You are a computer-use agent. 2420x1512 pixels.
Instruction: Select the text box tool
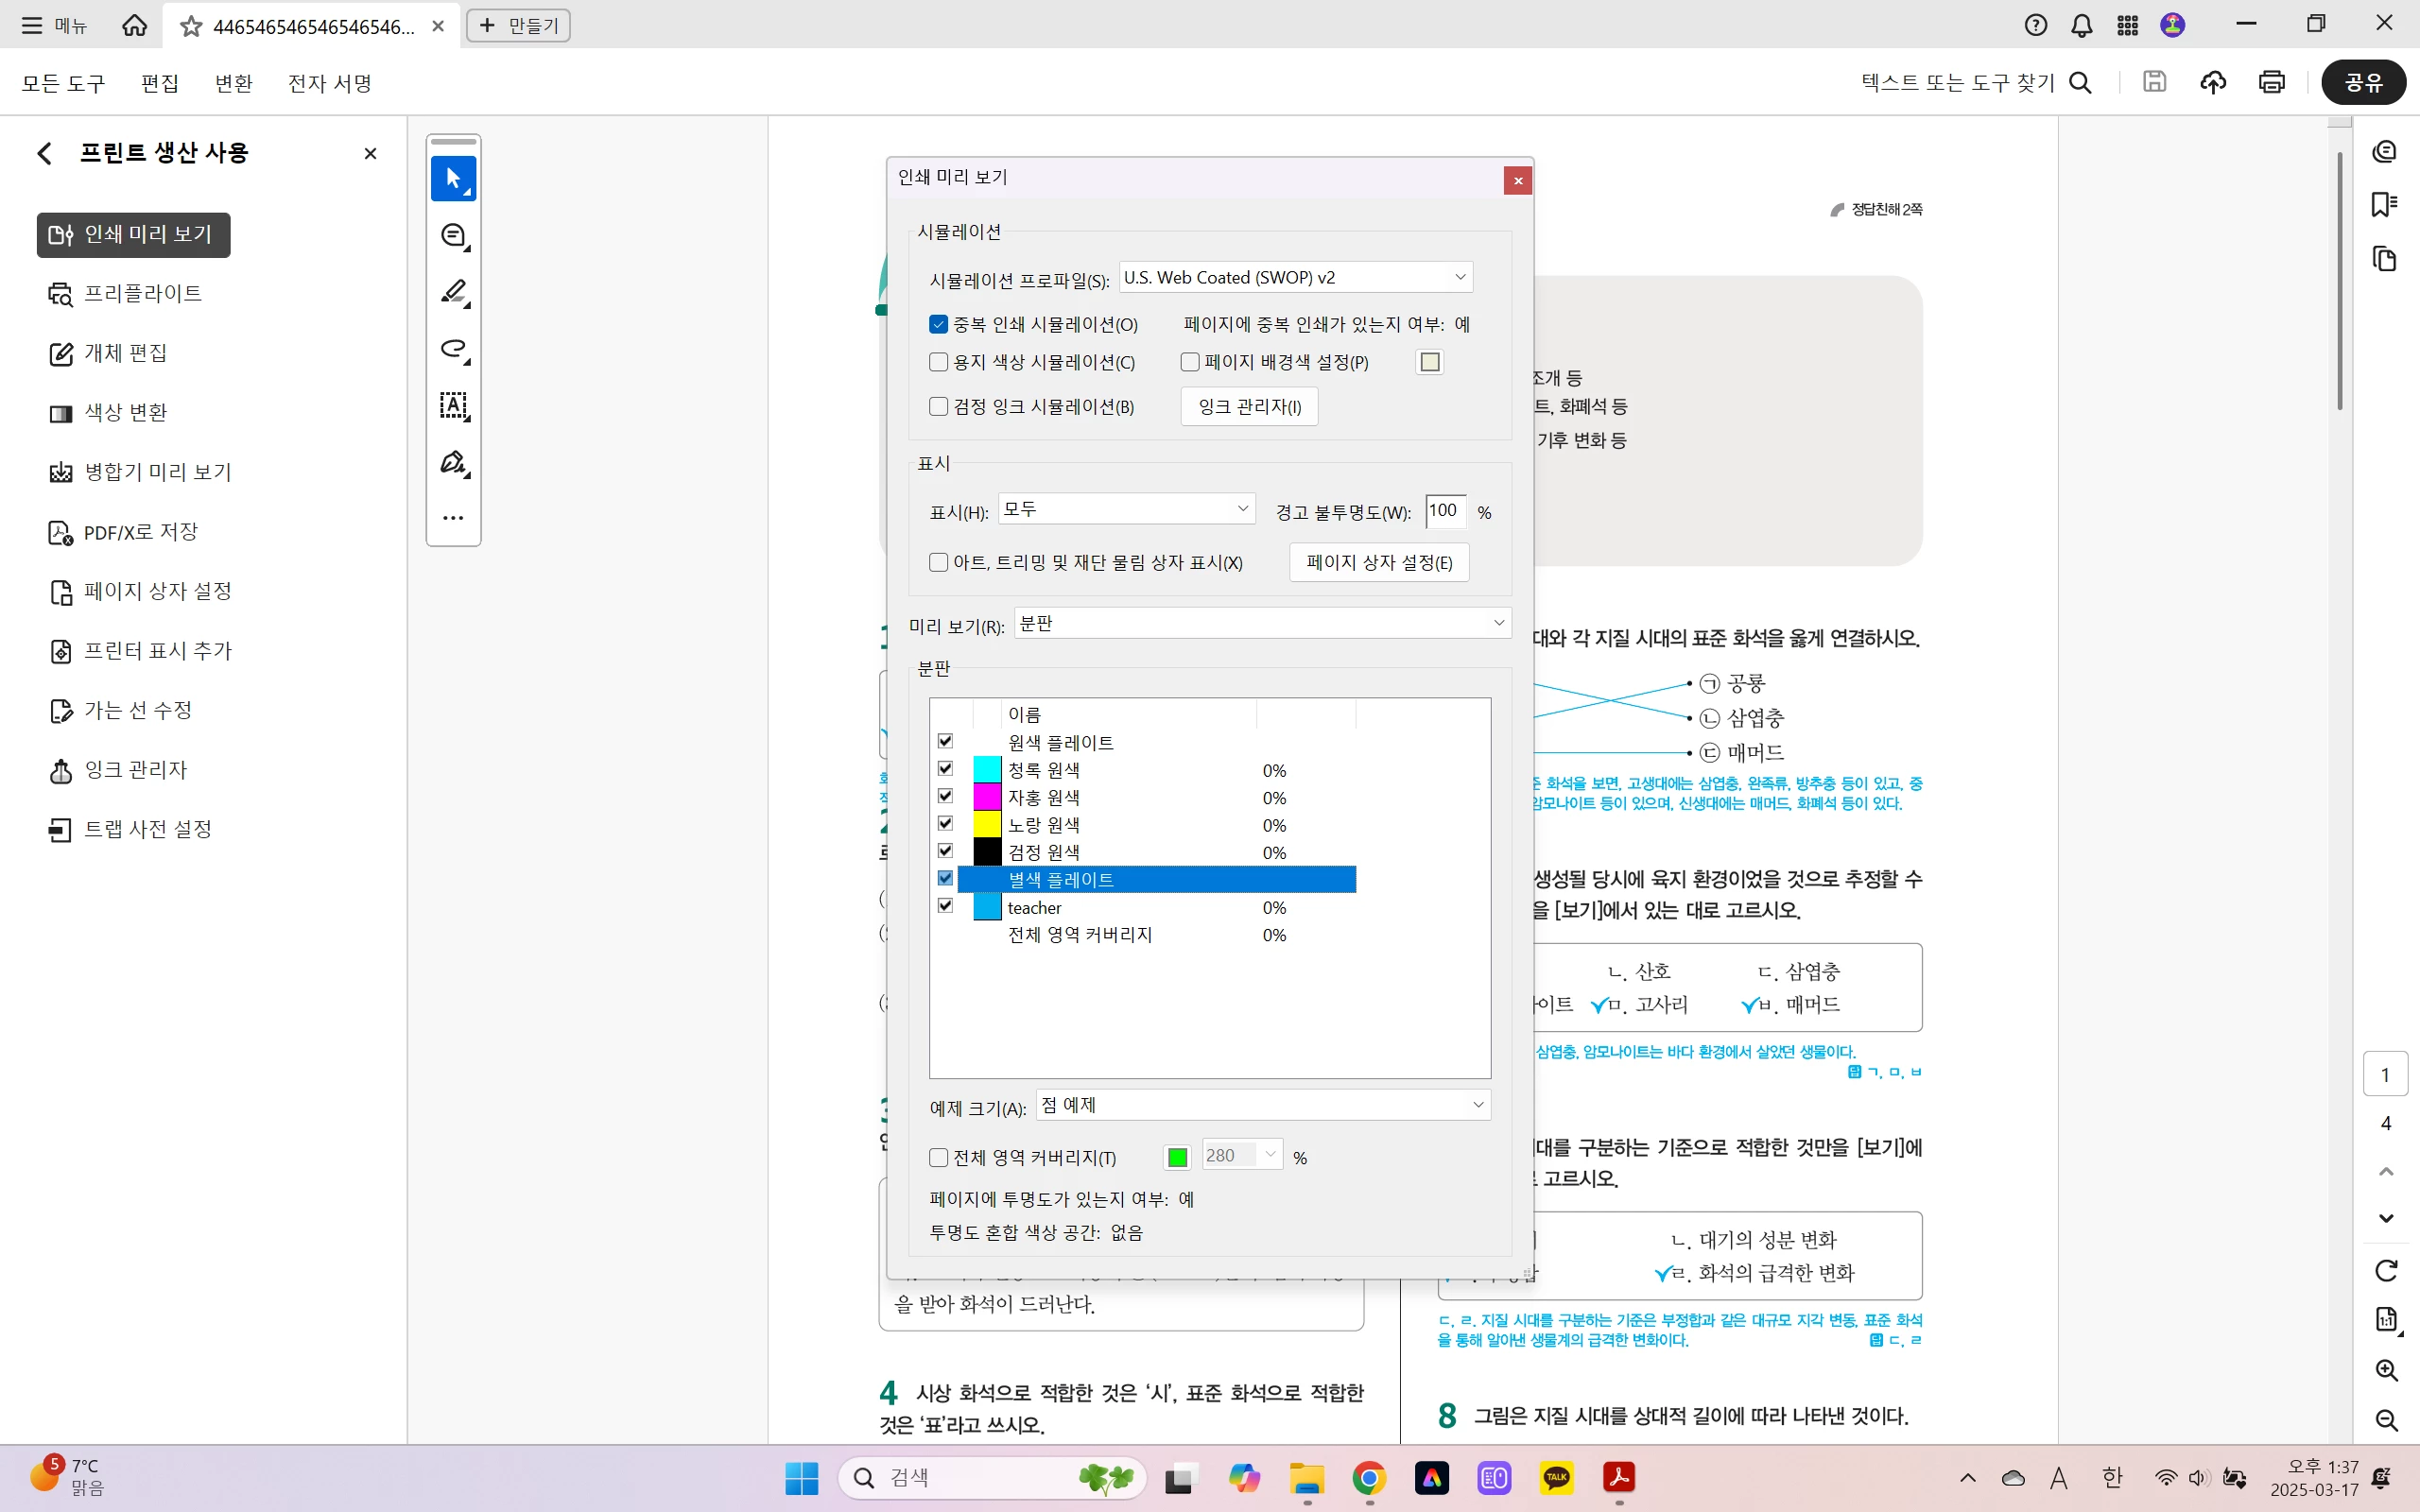tap(454, 406)
